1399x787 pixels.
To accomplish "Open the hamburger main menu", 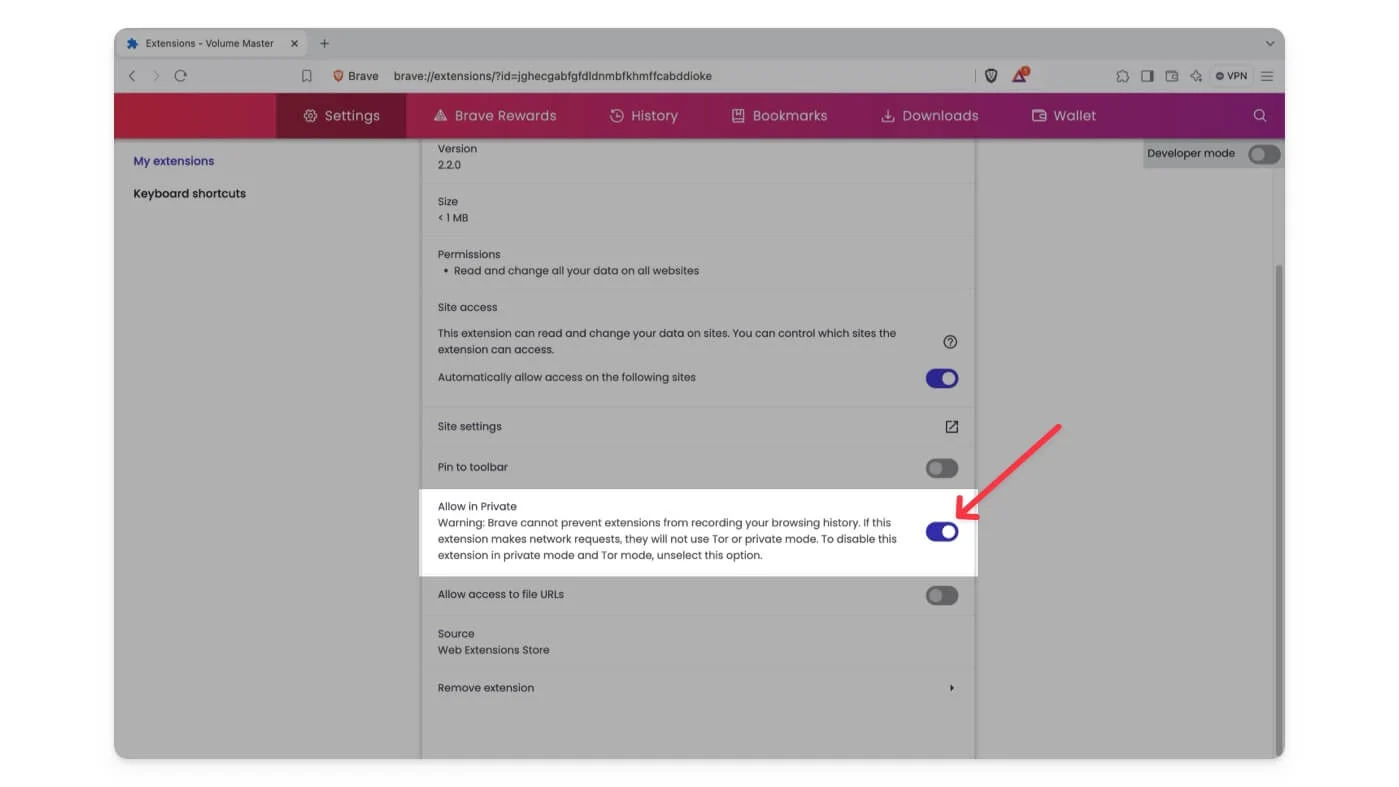I will (1267, 76).
